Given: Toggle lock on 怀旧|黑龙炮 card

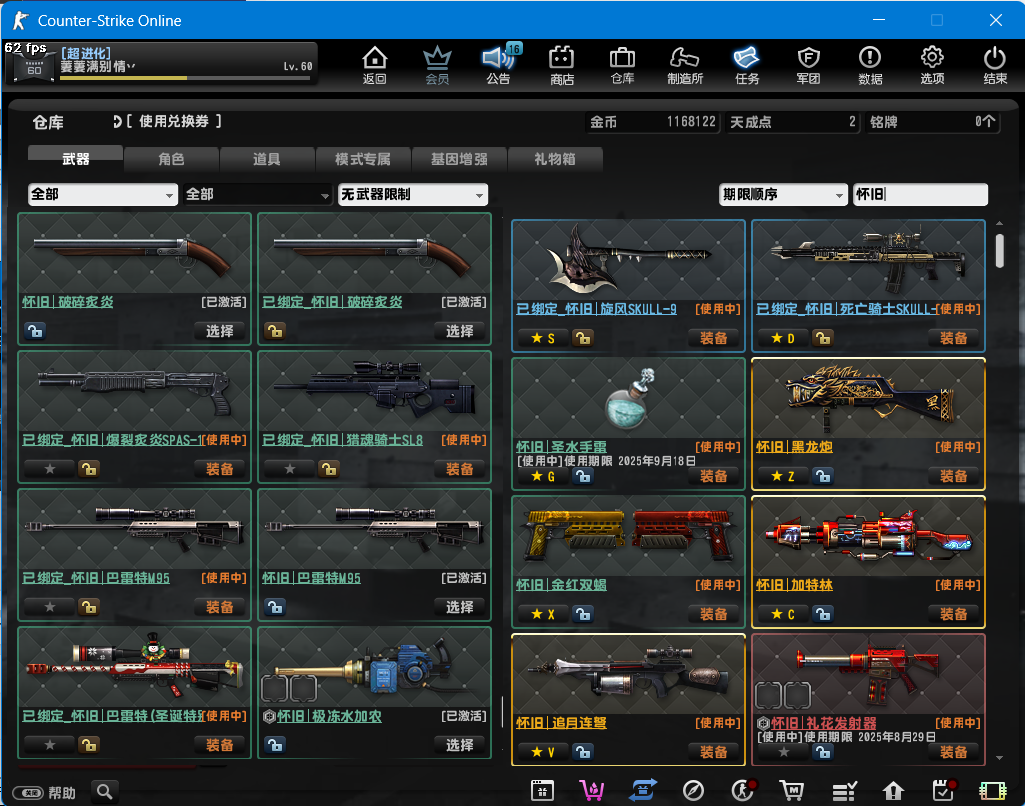Looking at the screenshot, I should click(x=823, y=476).
